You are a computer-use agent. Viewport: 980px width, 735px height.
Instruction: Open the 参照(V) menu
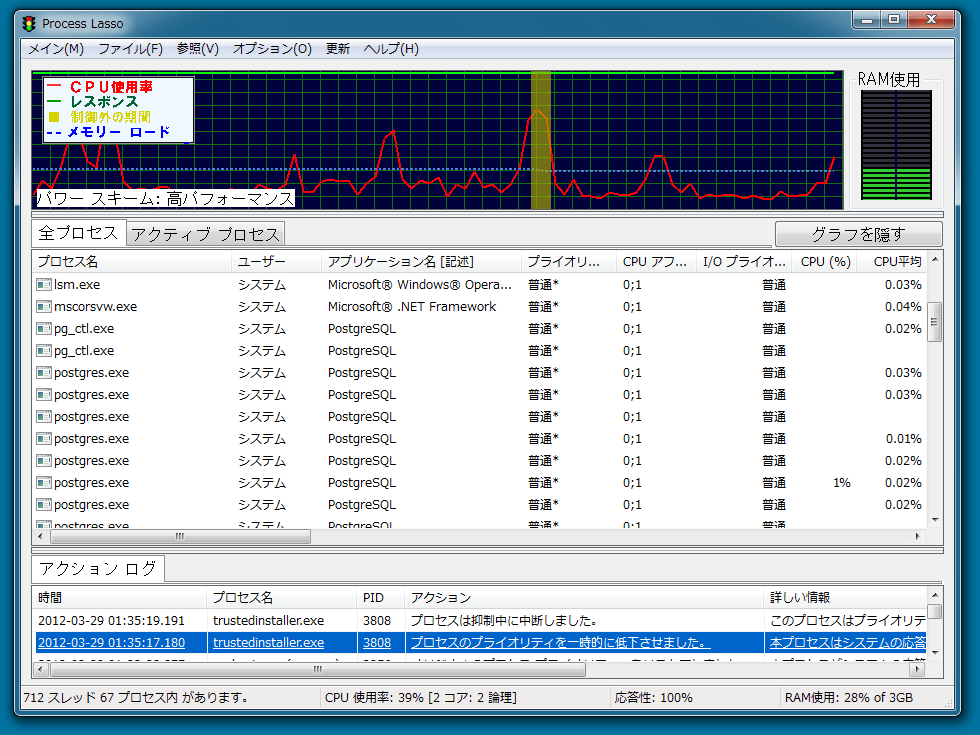click(198, 49)
